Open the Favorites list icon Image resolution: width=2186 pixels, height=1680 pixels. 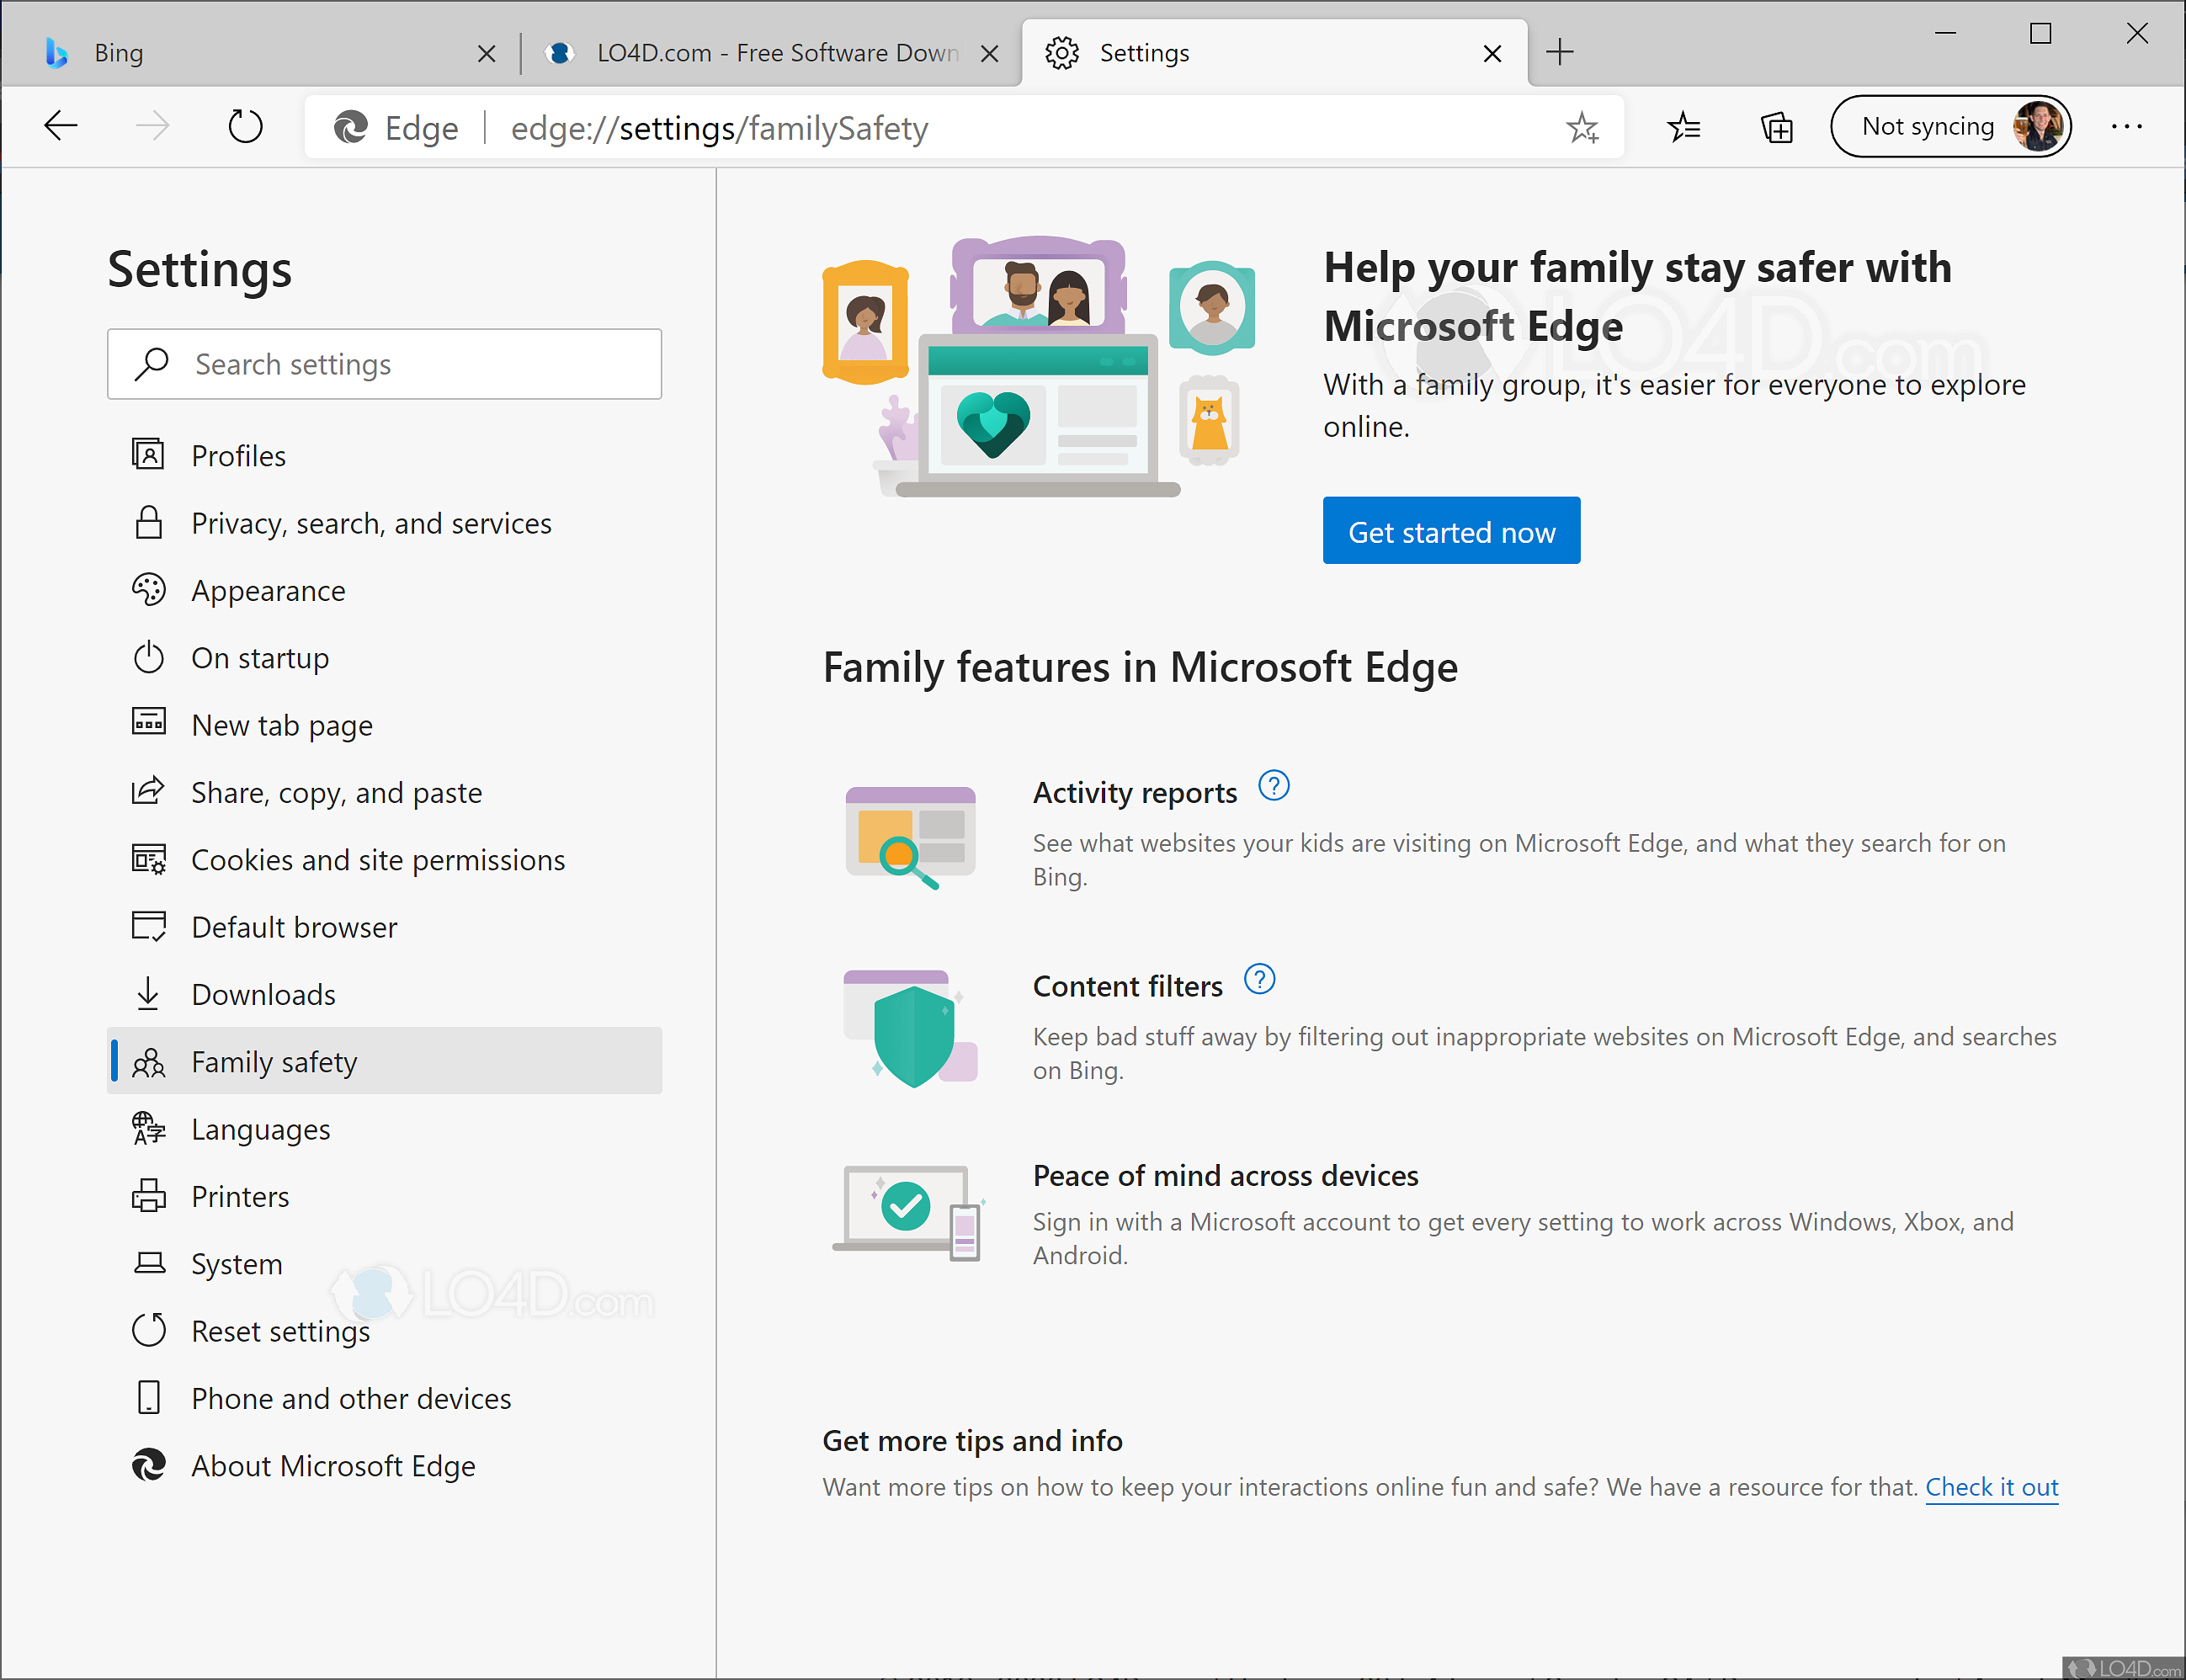pos(1684,126)
